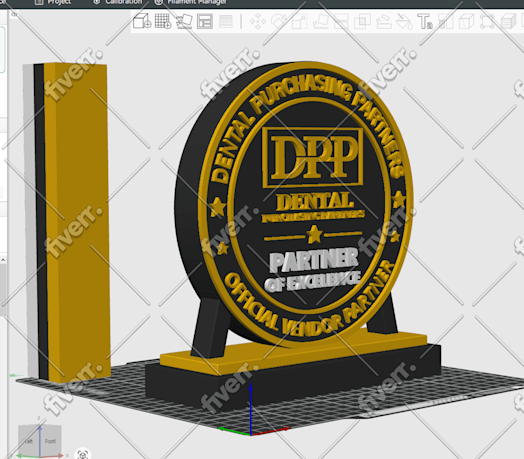Open the Project tab
Screen dimensions: 524x459
53,2
